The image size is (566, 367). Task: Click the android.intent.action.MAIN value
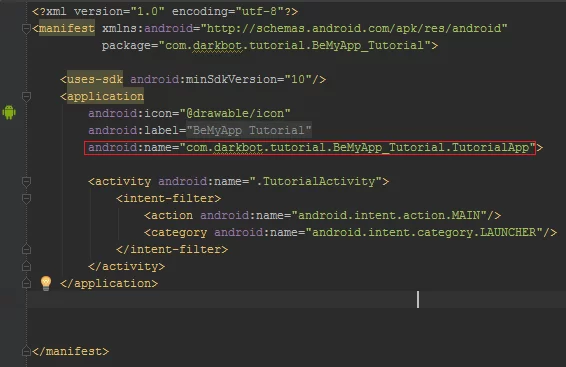pos(389,215)
